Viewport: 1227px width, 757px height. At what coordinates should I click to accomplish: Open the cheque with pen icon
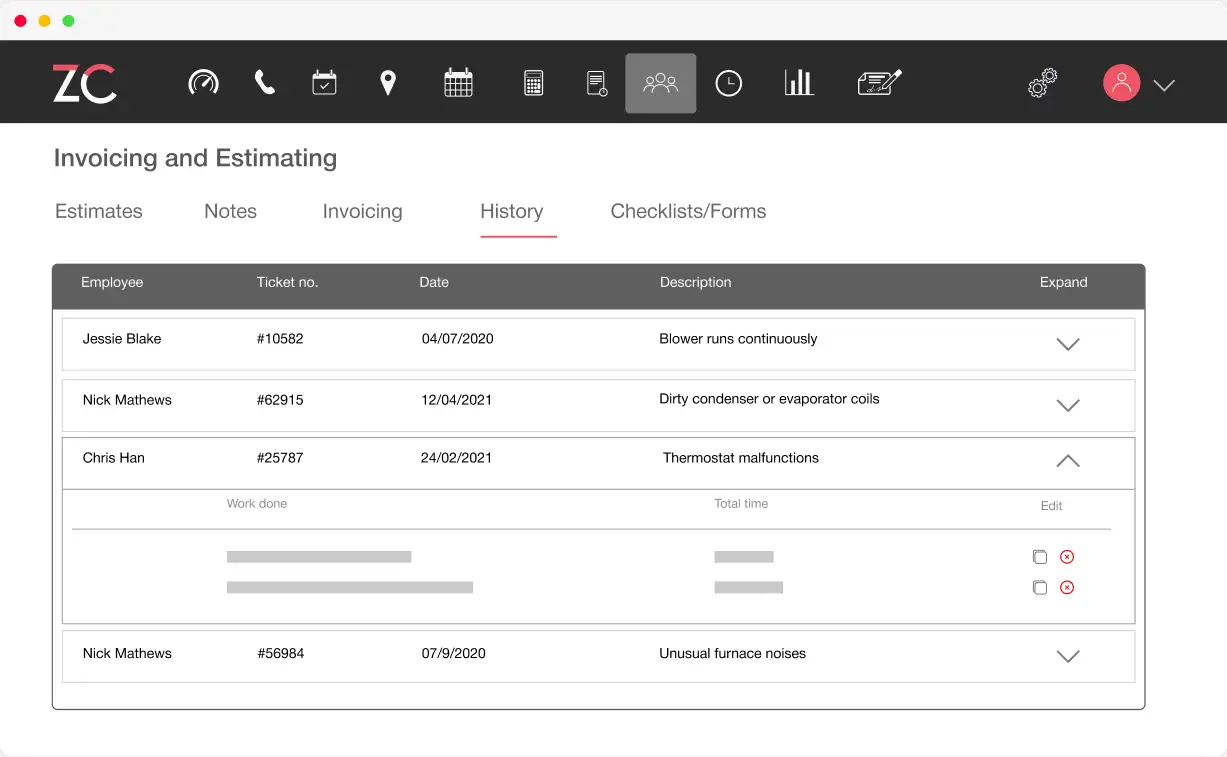coord(880,83)
